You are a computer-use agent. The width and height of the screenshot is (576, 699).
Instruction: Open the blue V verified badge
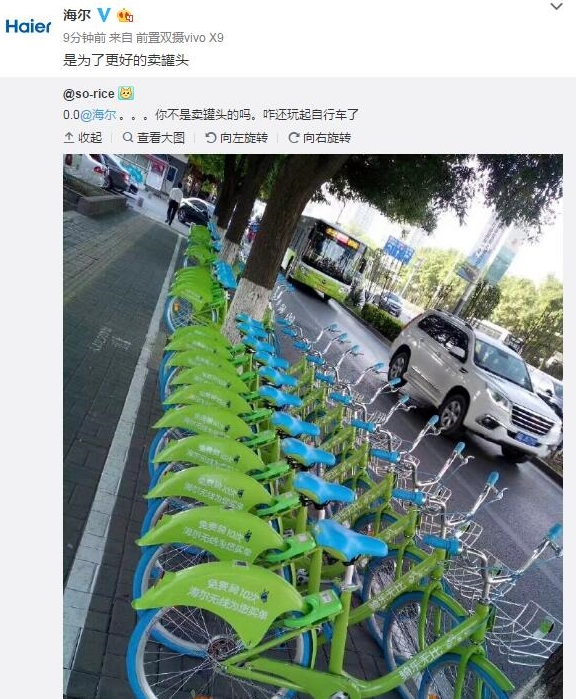[x=104, y=15]
